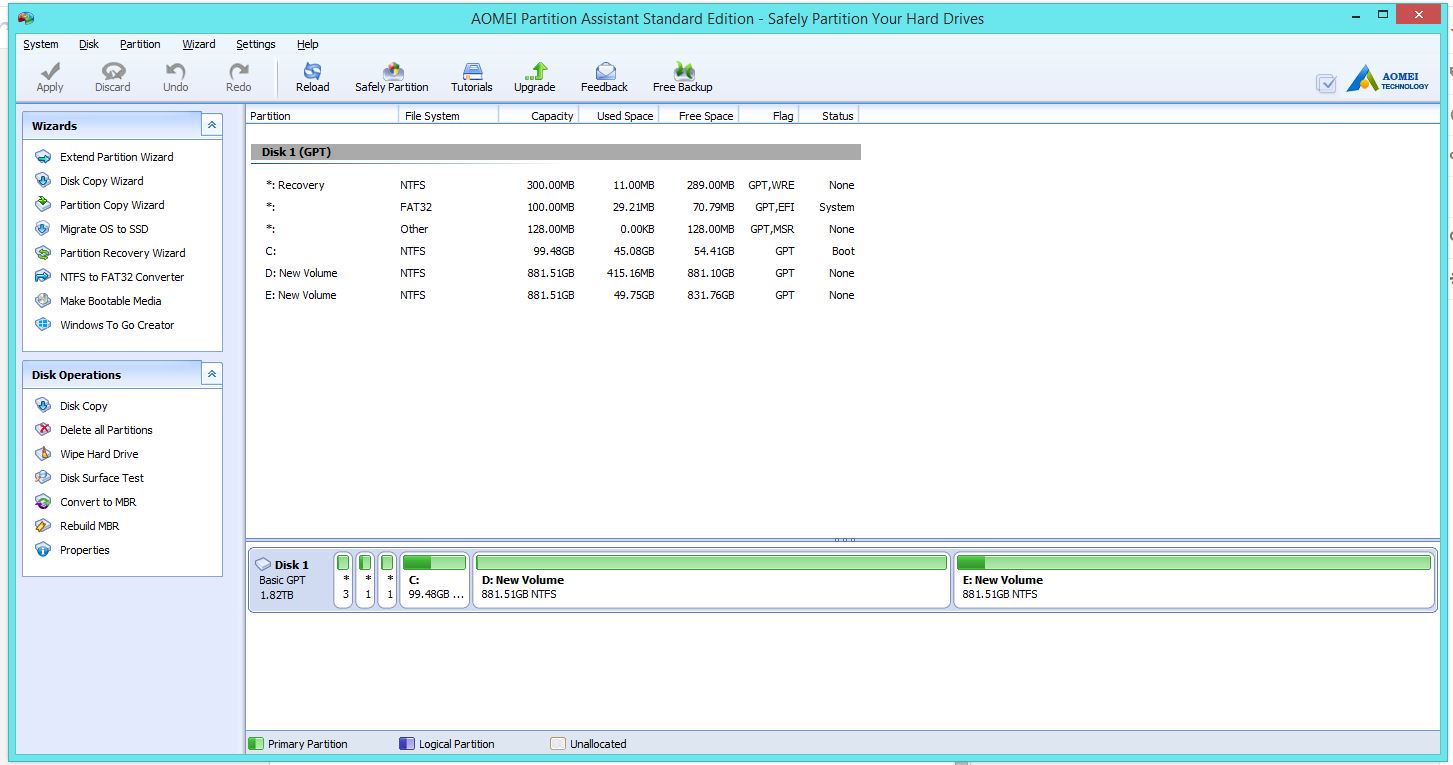Click the Wipe Hard Drive icon
Screen dimensions: 1453x765
pos(43,454)
